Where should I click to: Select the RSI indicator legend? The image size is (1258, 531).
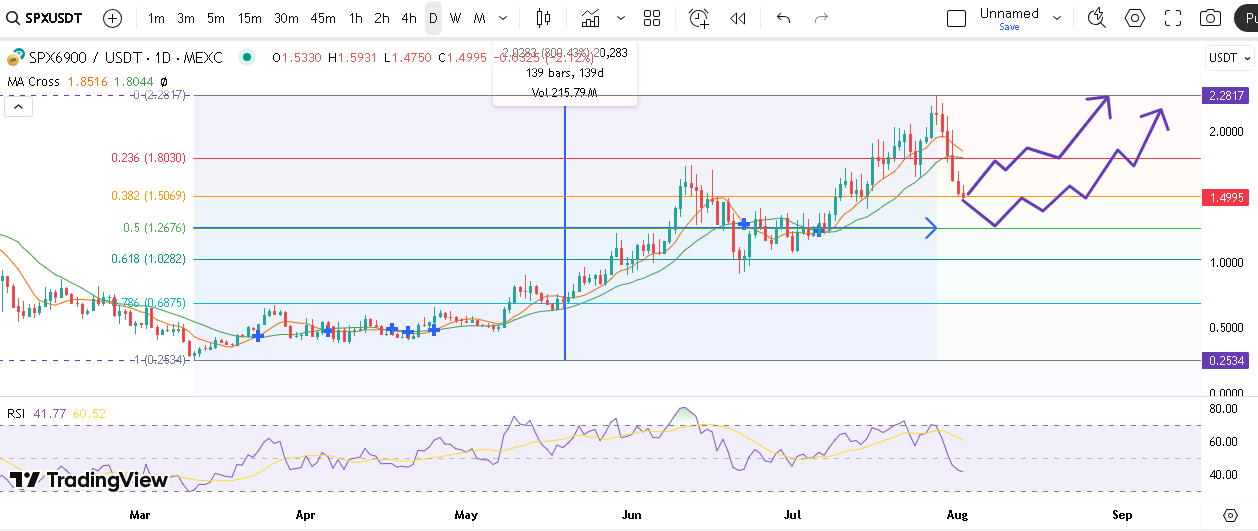(16, 413)
